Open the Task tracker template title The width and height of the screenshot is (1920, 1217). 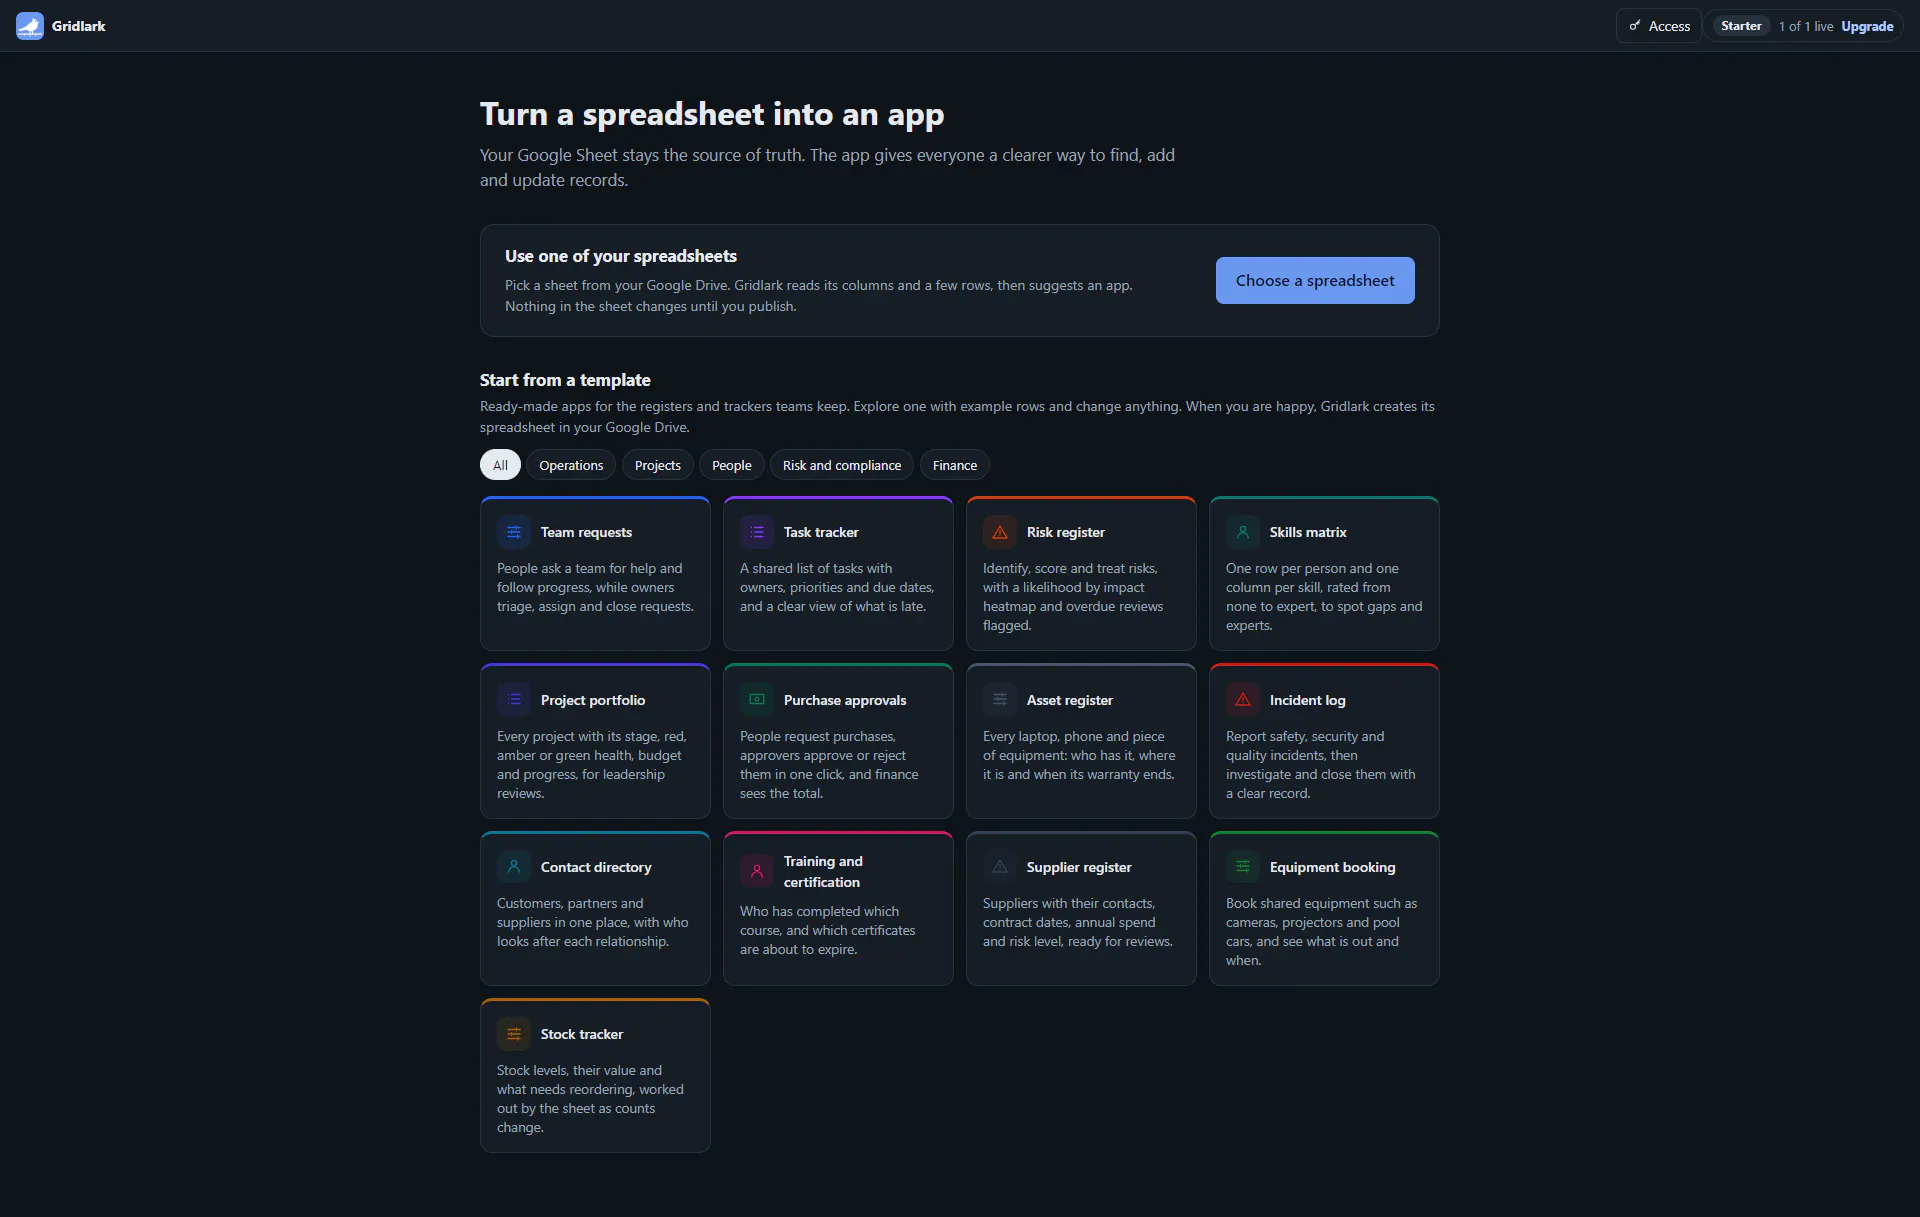tap(821, 532)
